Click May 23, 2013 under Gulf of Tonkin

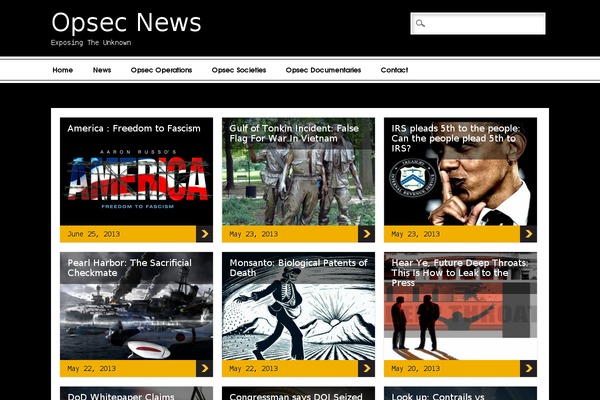[x=254, y=234]
